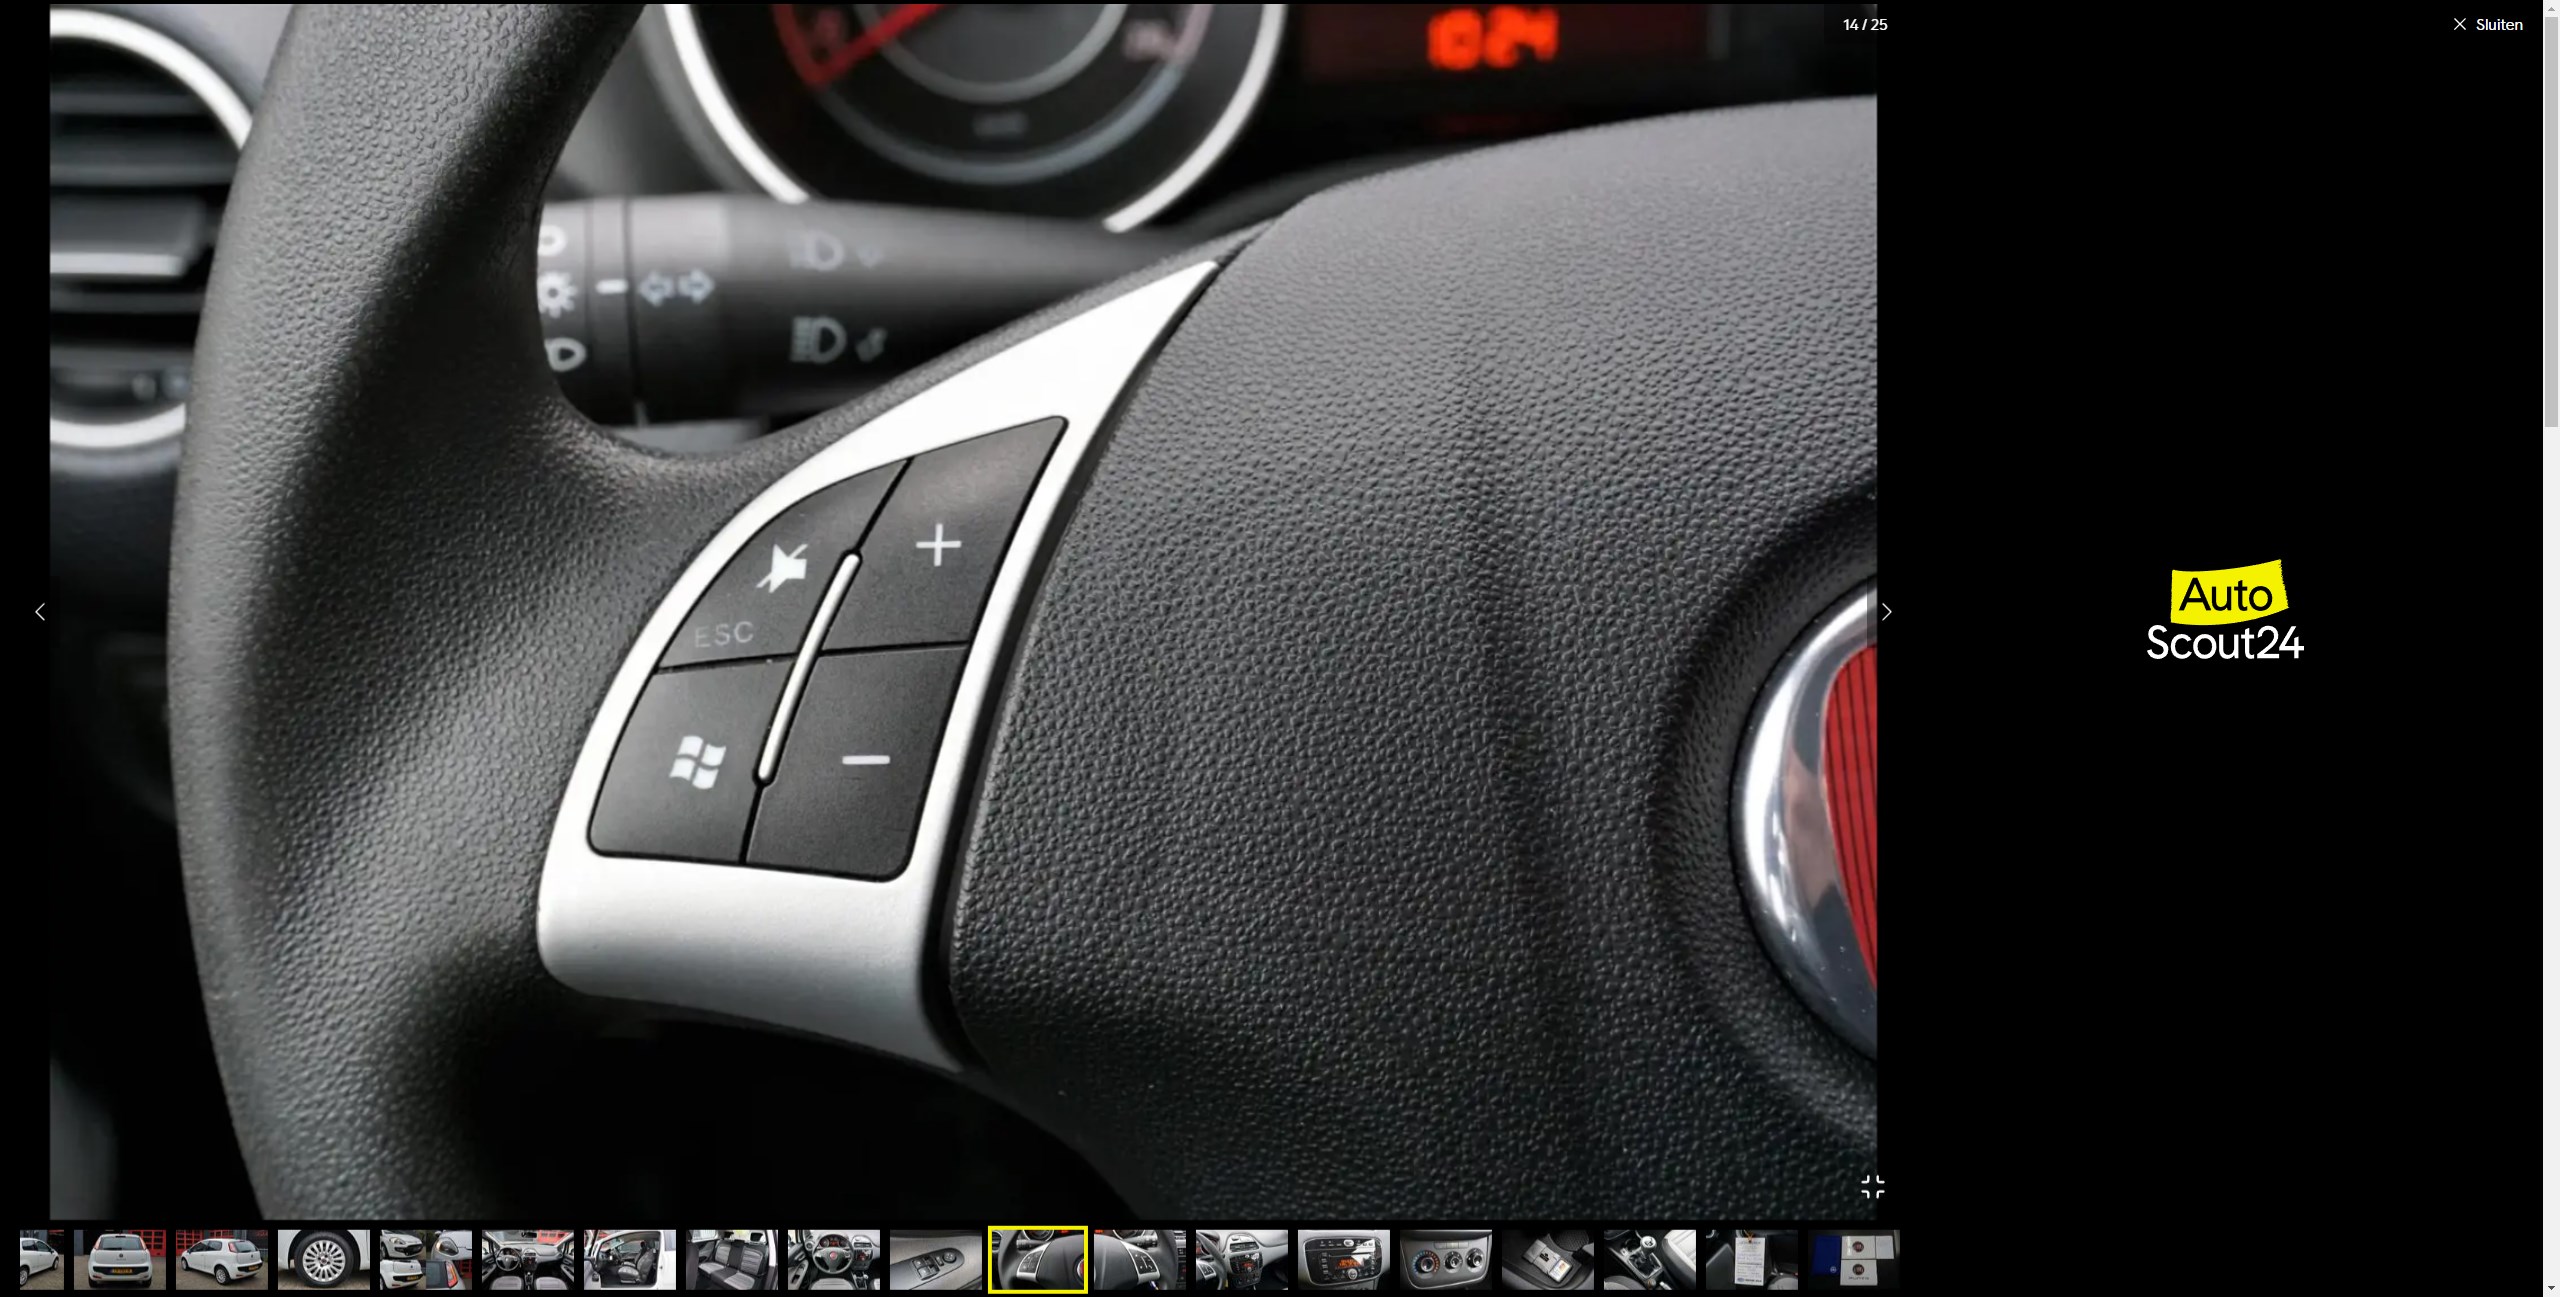Go to the previous photo with left arrow

tap(40, 612)
